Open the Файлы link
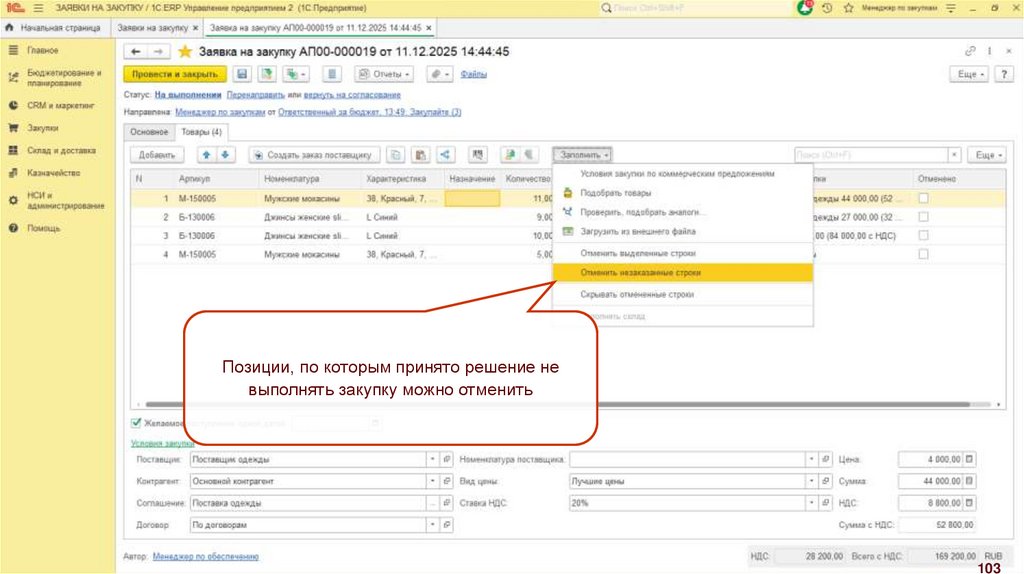Image resolution: width=1024 pixels, height=574 pixels. point(473,74)
